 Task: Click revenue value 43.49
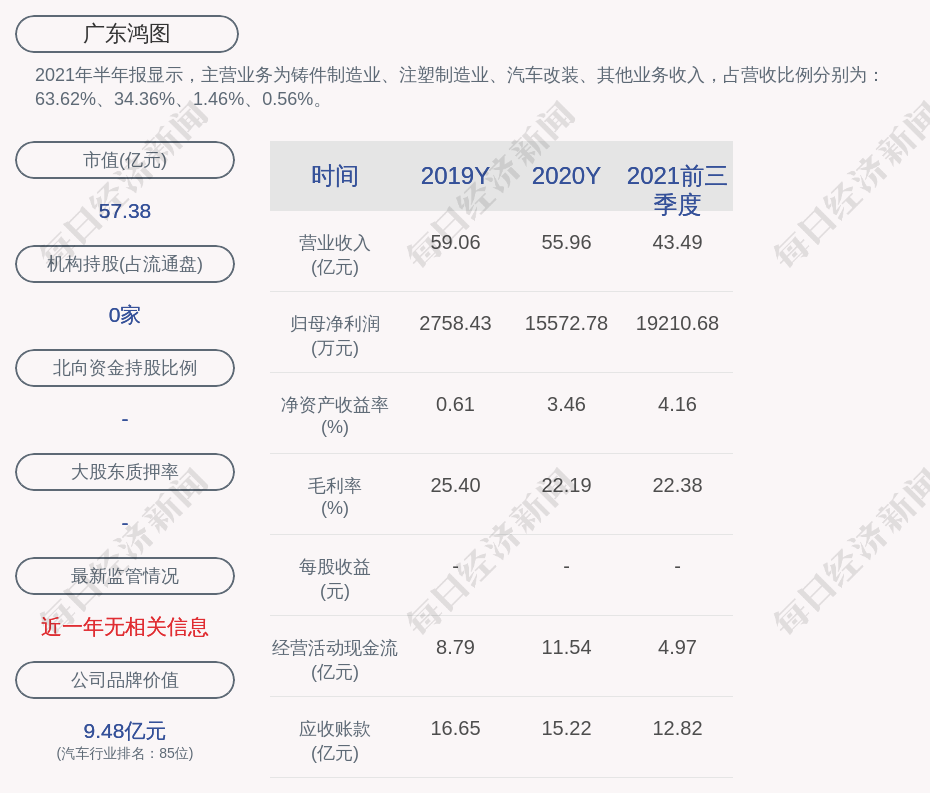677,242
